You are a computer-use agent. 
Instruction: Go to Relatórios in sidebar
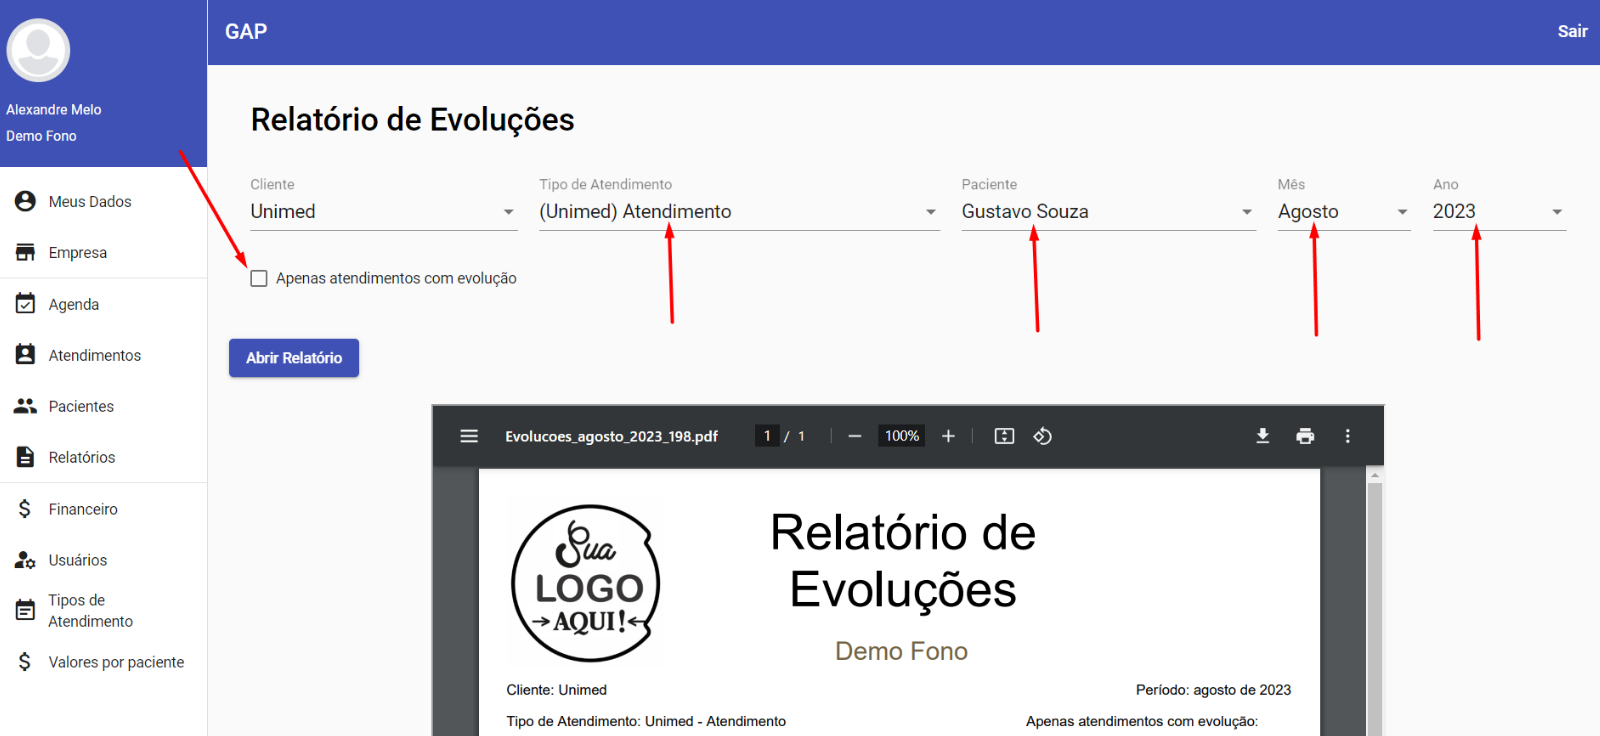click(x=82, y=457)
